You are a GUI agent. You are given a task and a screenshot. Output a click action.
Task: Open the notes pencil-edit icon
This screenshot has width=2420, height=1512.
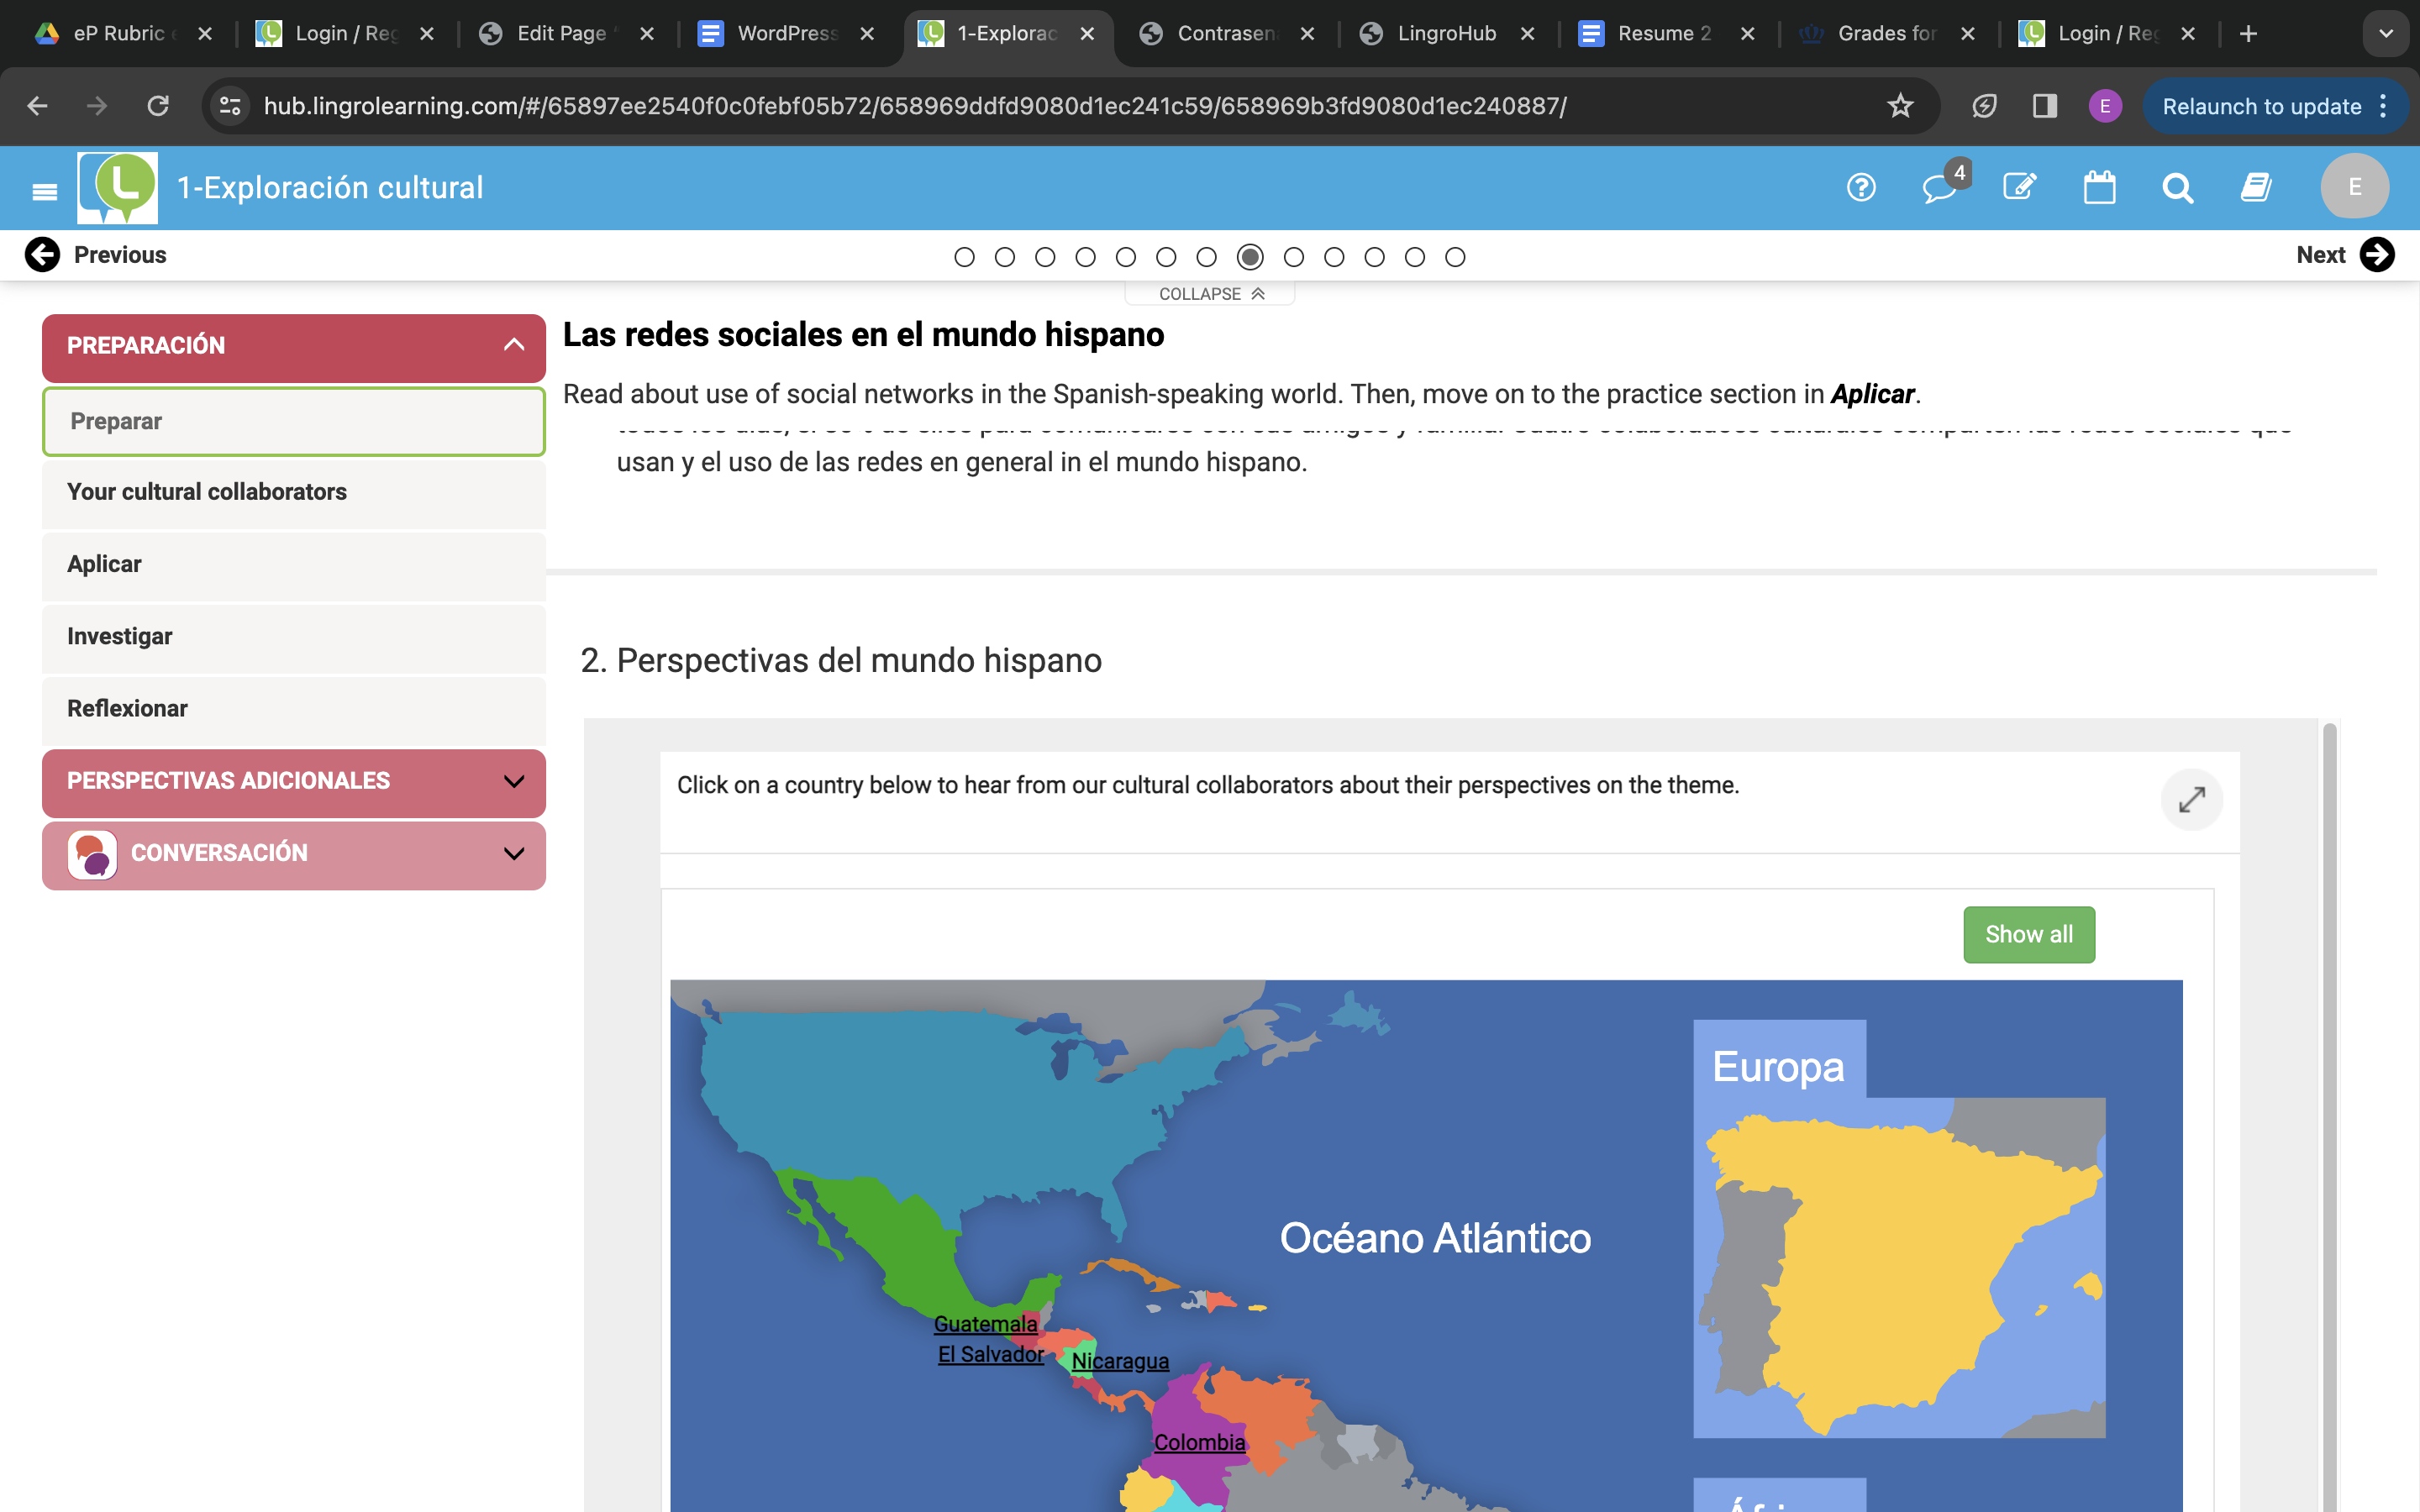[x=2019, y=187]
